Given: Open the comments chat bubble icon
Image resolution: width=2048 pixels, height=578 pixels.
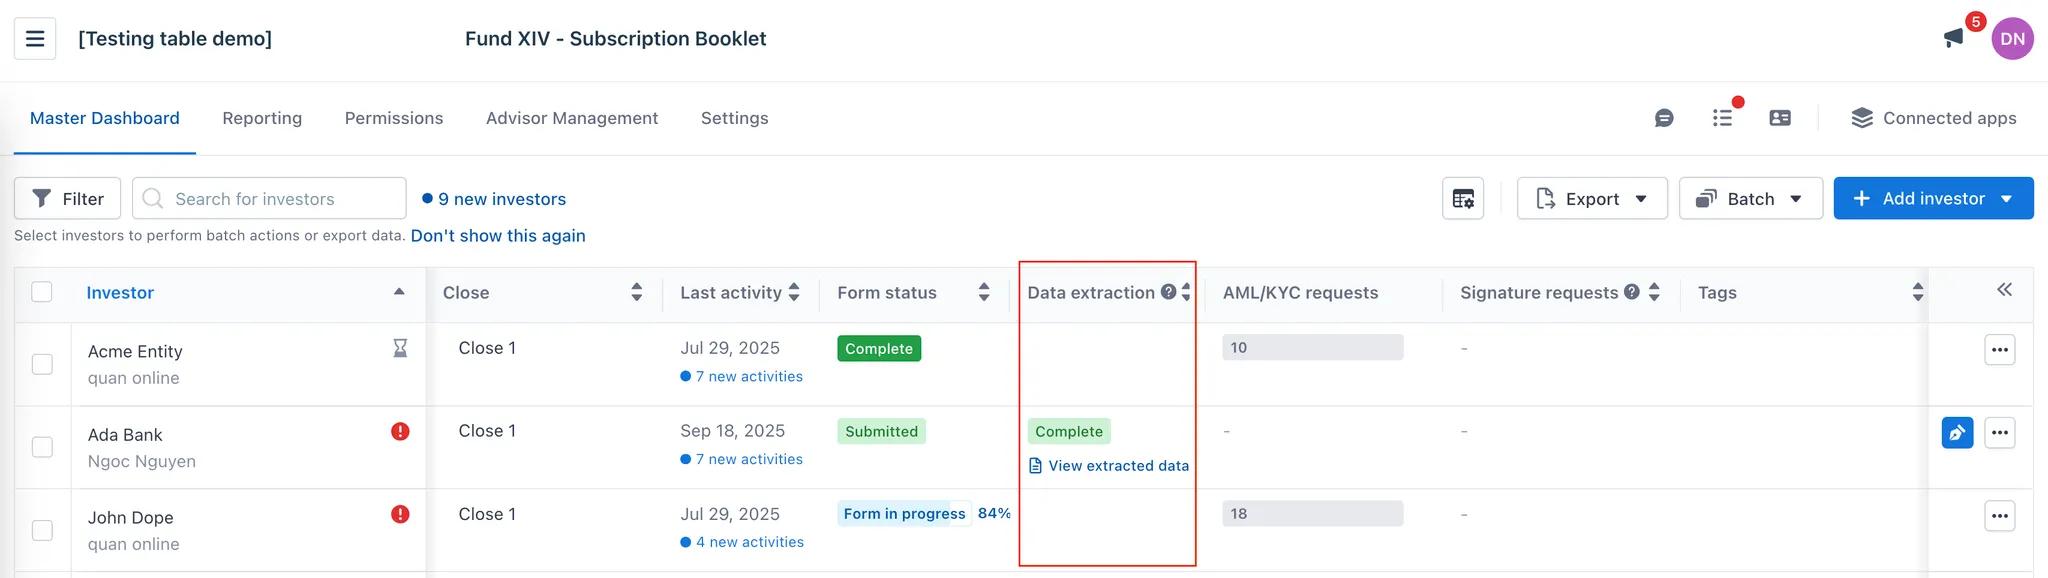Looking at the screenshot, I should click(x=1664, y=118).
